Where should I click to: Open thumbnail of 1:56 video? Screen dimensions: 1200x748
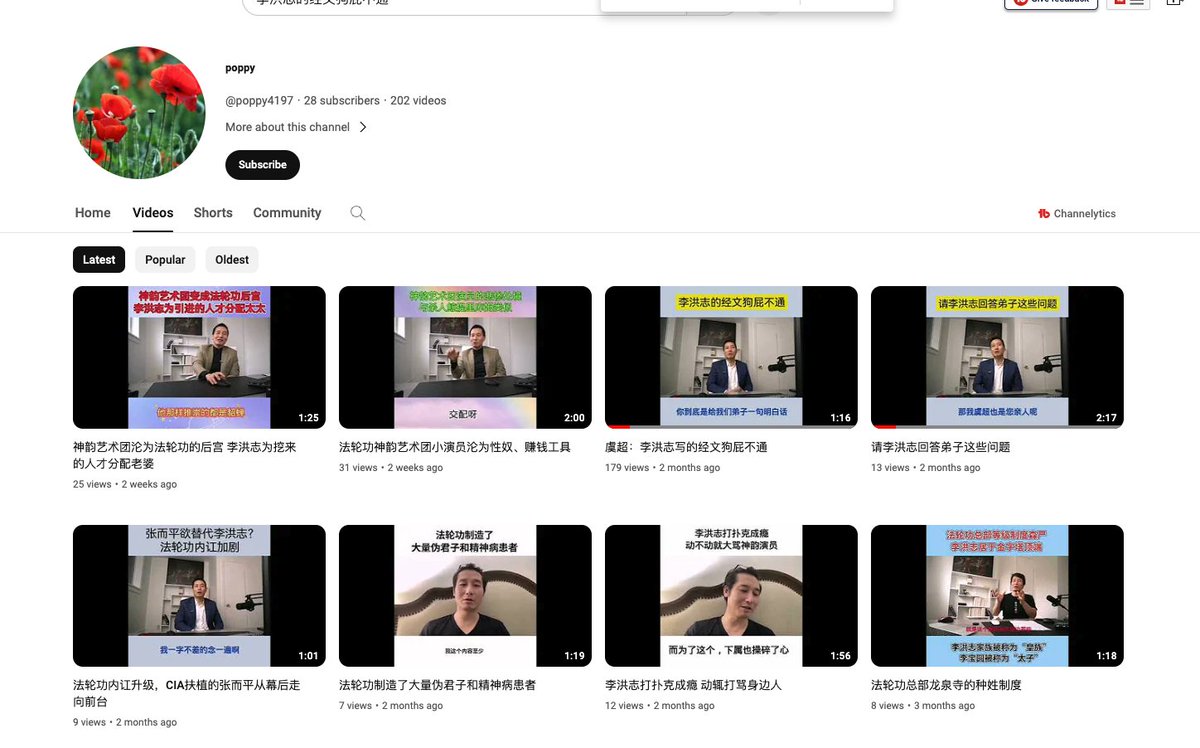pyautogui.click(x=731, y=596)
